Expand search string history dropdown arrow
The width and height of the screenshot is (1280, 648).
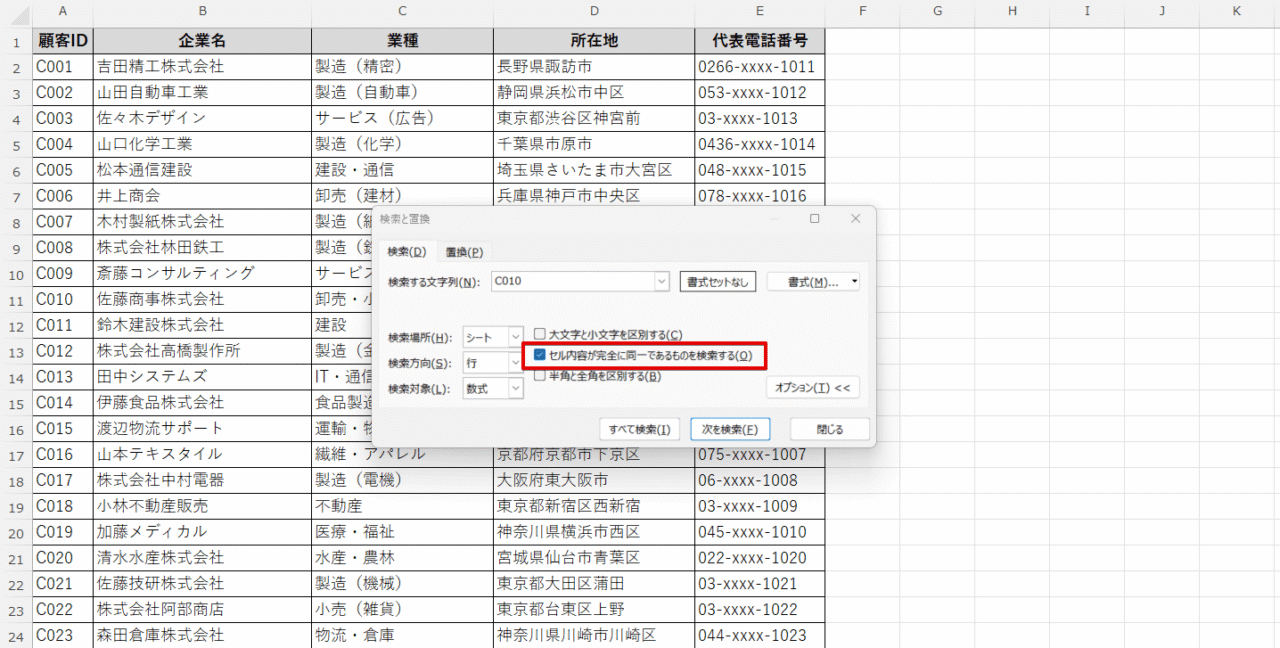(661, 282)
